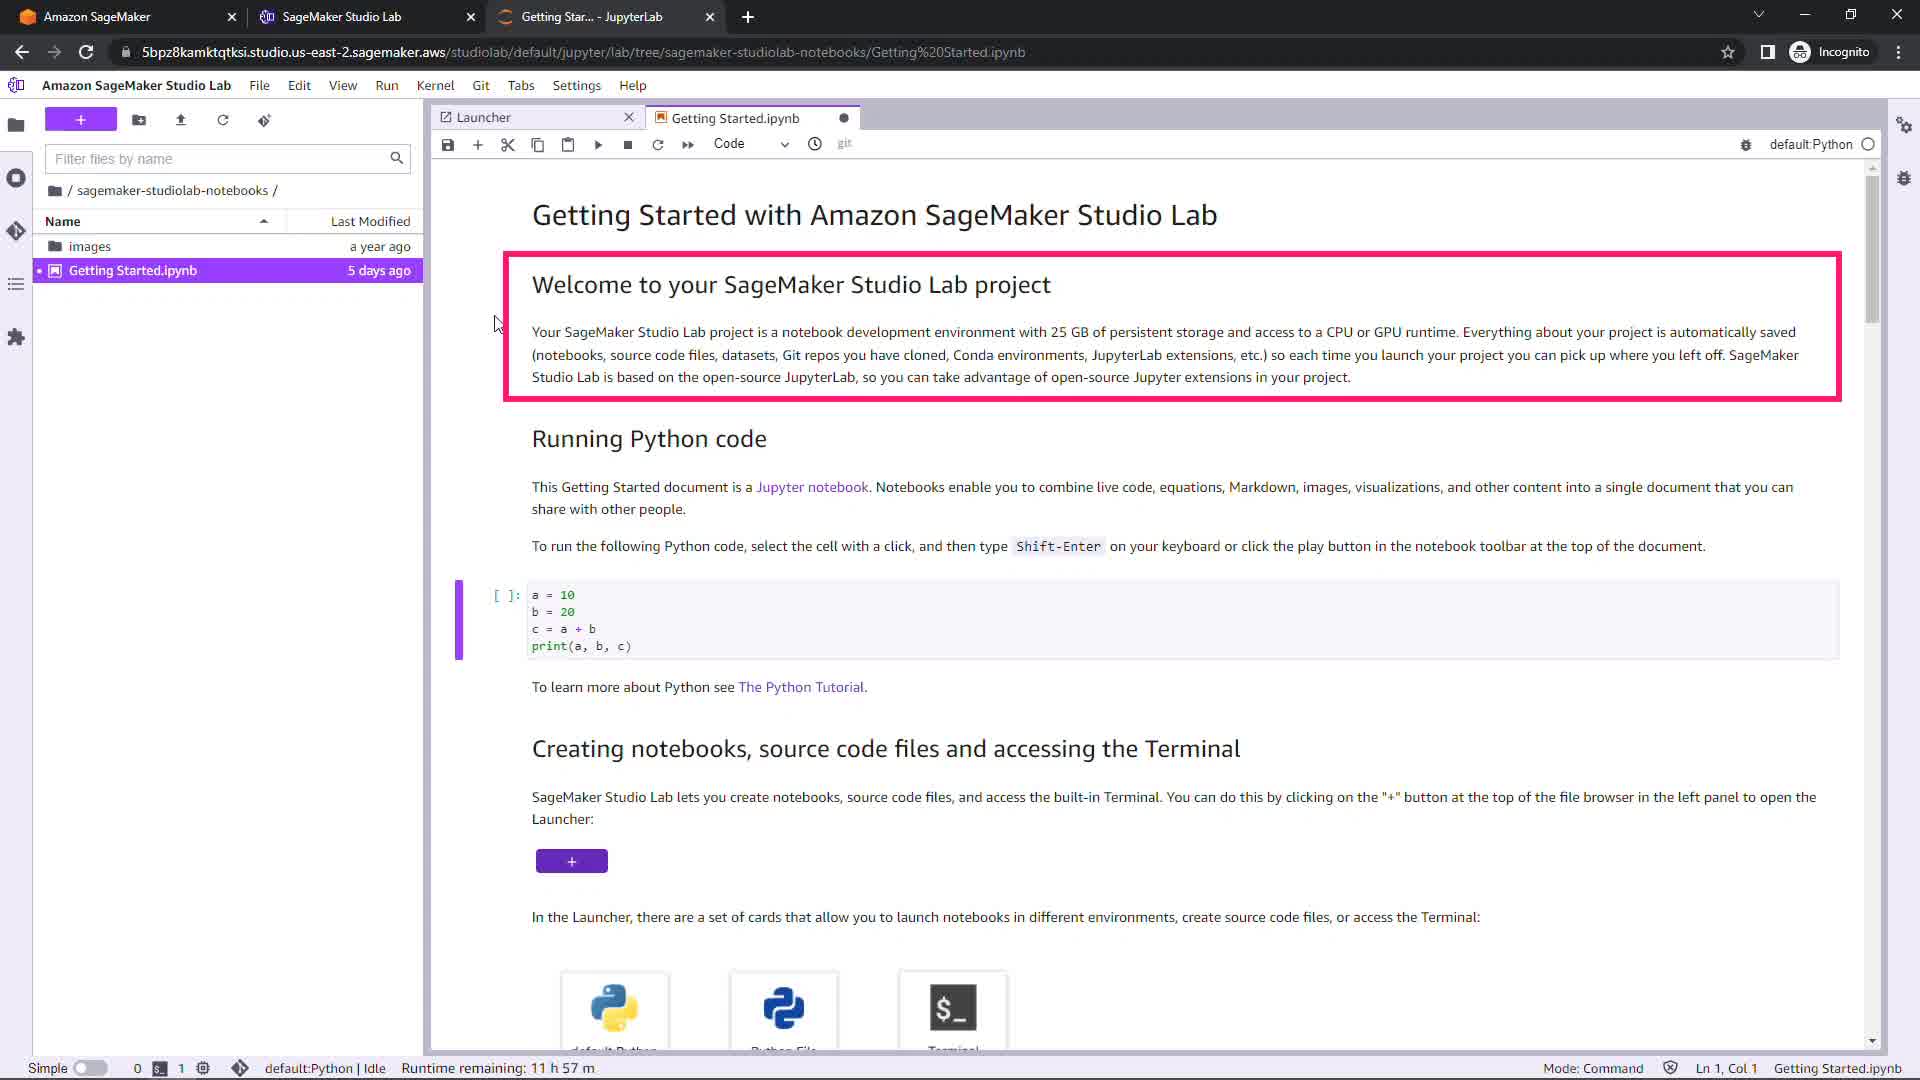1920x1080 pixels.
Task: Open the cell type Code dropdown
Action: pos(751,144)
